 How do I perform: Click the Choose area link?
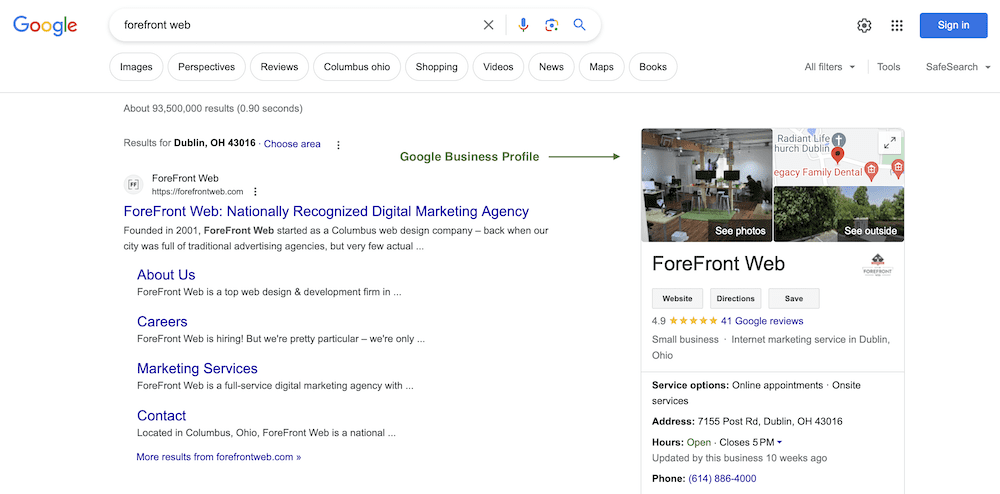(292, 144)
